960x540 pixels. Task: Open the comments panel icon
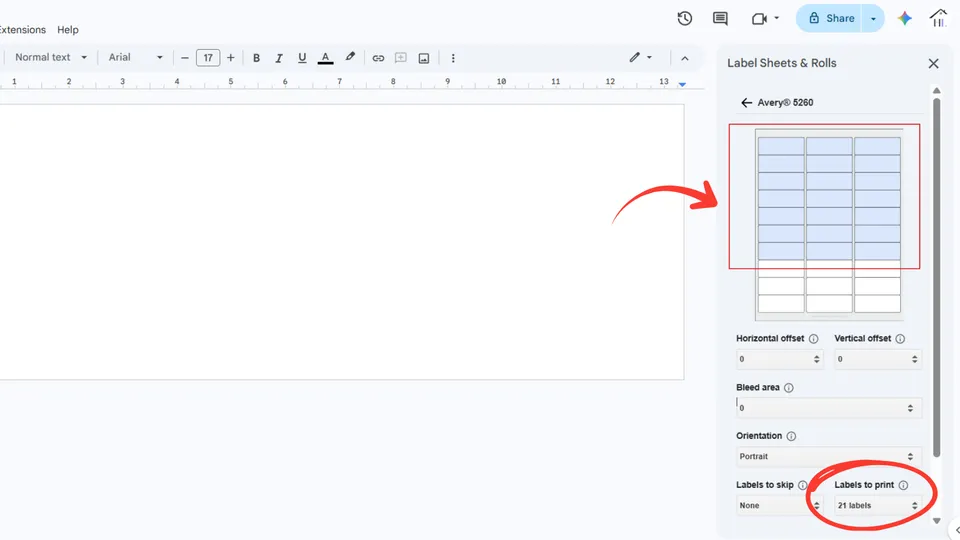[720, 18]
